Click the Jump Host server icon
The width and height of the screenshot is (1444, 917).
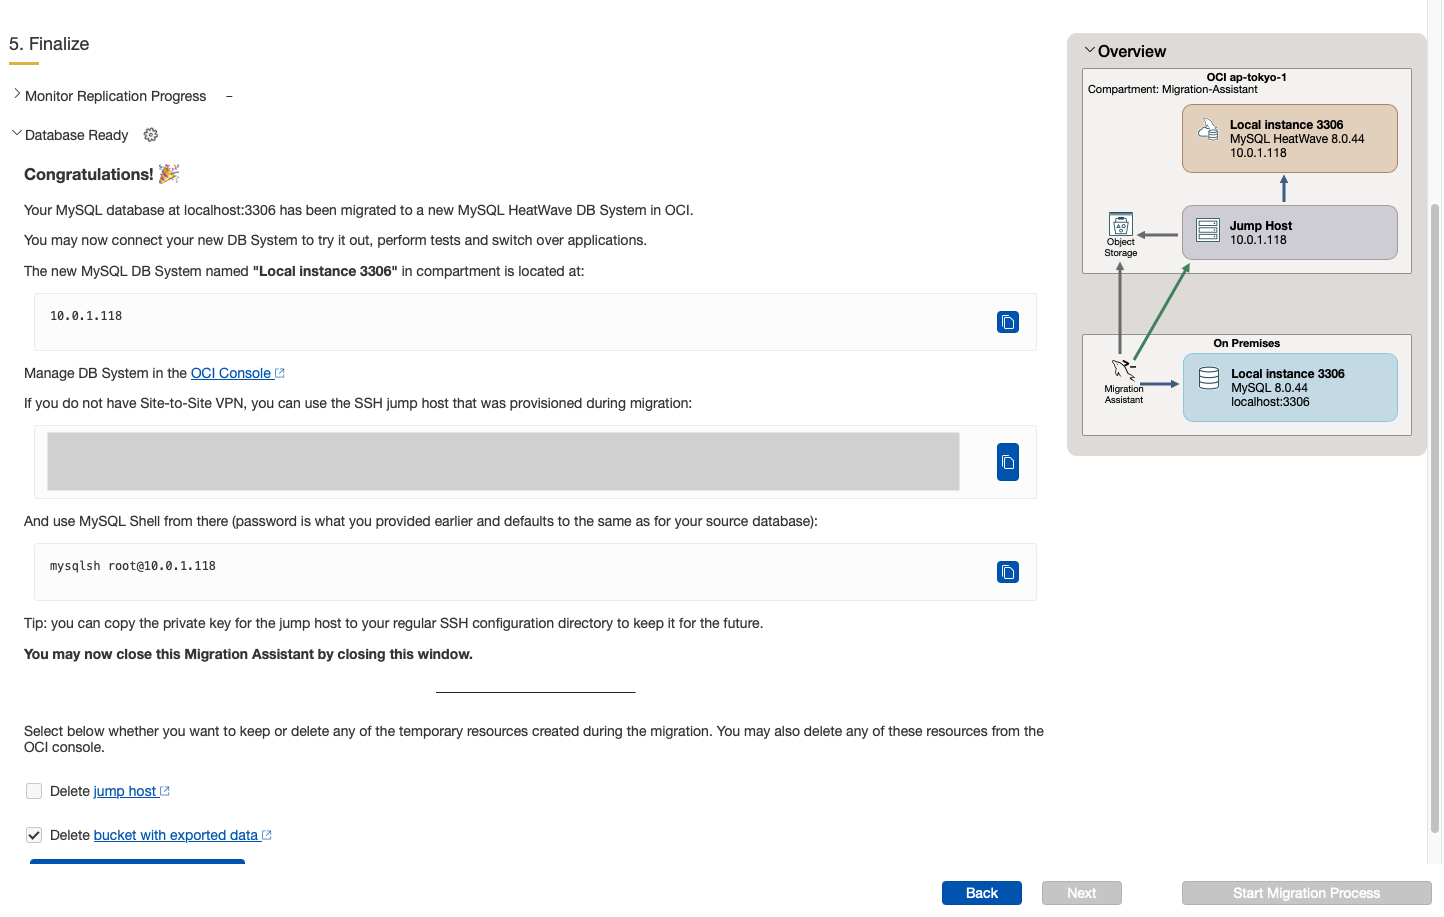(1208, 231)
